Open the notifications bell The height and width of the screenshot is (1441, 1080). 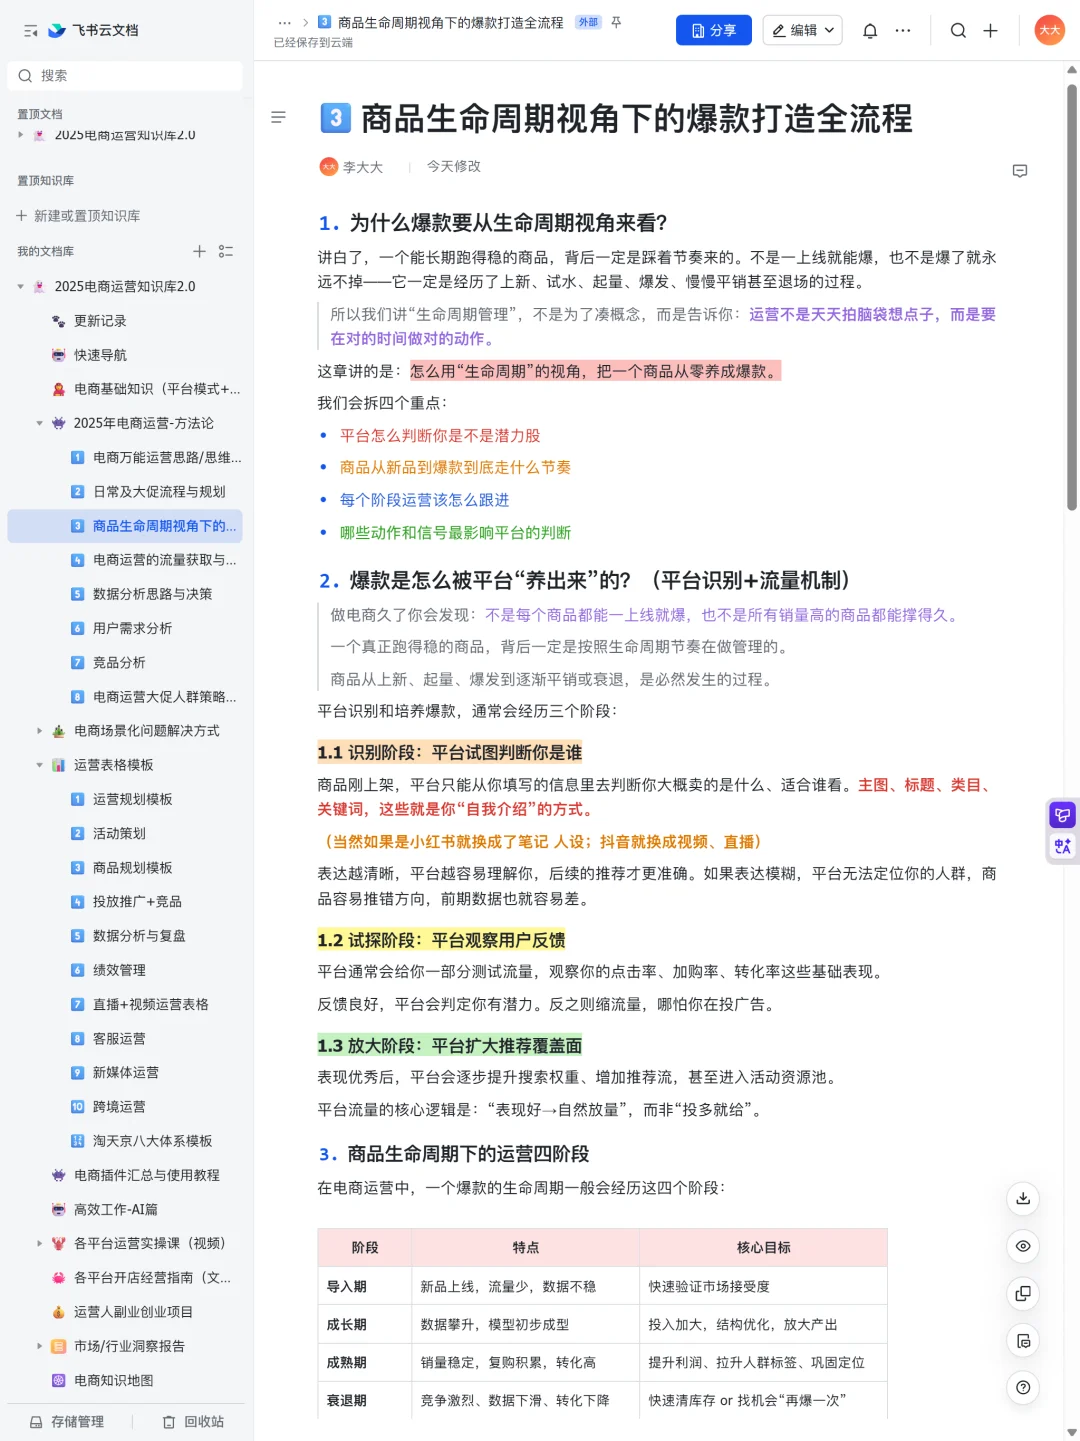[870, 31]
